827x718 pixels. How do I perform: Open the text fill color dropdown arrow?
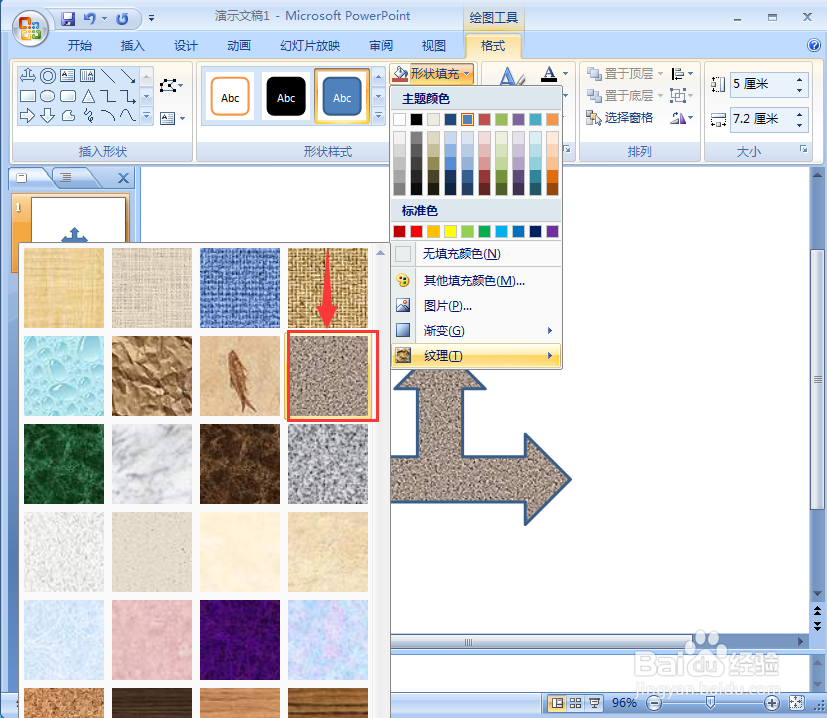(x=565, y=73)
